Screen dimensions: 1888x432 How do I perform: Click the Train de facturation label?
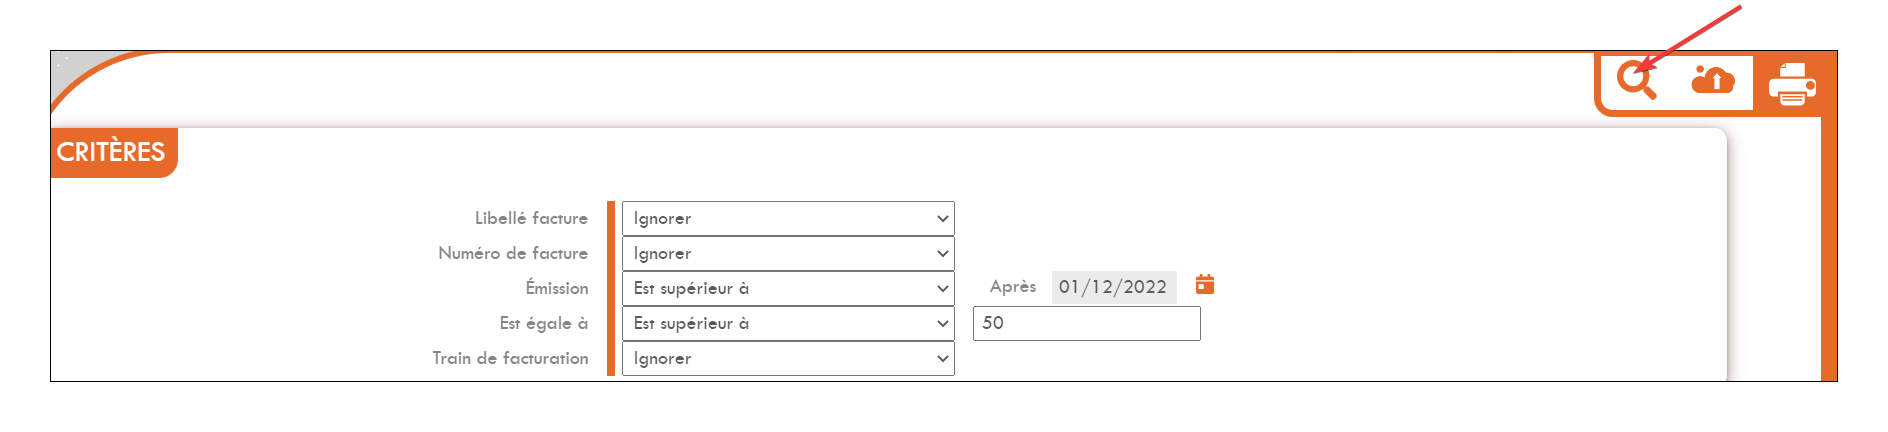510,358
